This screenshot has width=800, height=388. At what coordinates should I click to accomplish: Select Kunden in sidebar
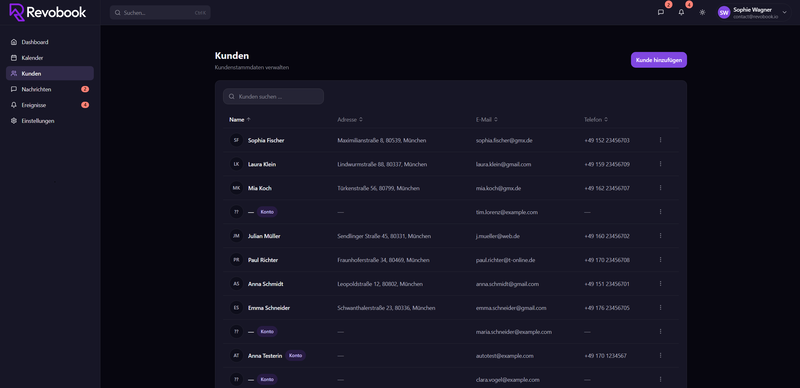[50, 74]
